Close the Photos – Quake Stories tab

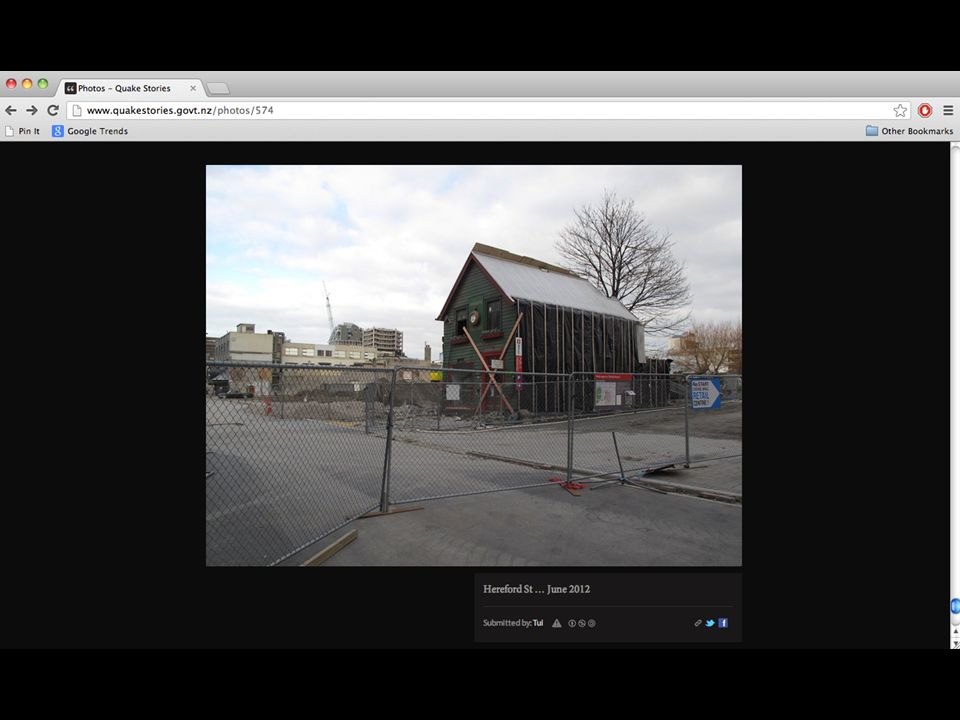(x=193, y=88)
